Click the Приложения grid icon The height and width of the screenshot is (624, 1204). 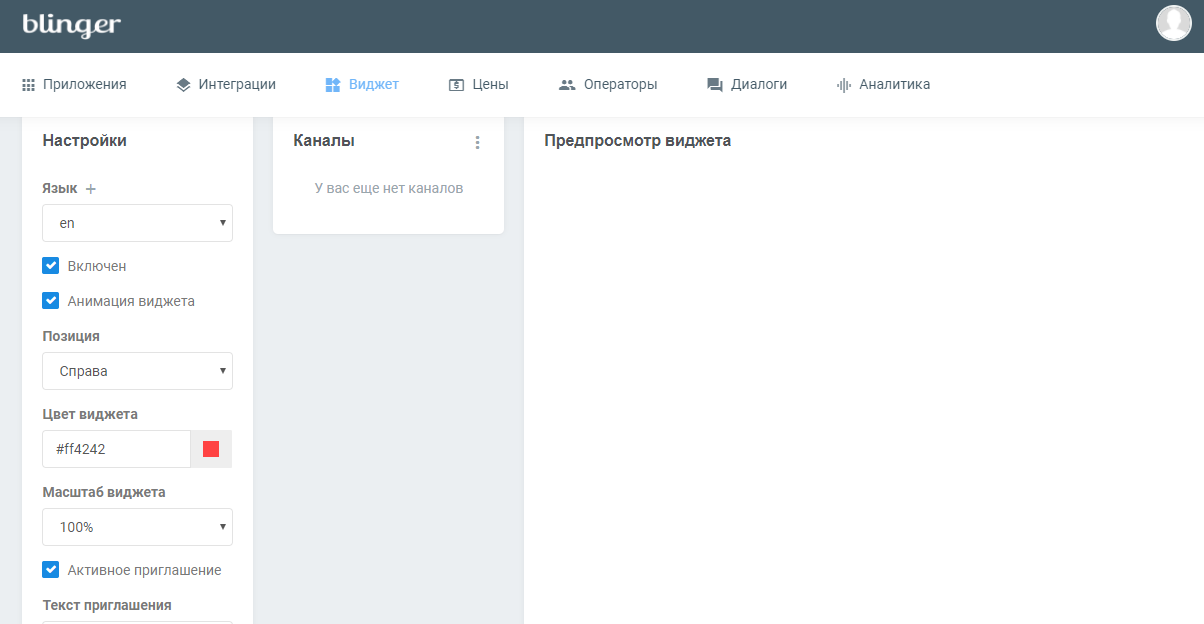[x=29, y=85]
